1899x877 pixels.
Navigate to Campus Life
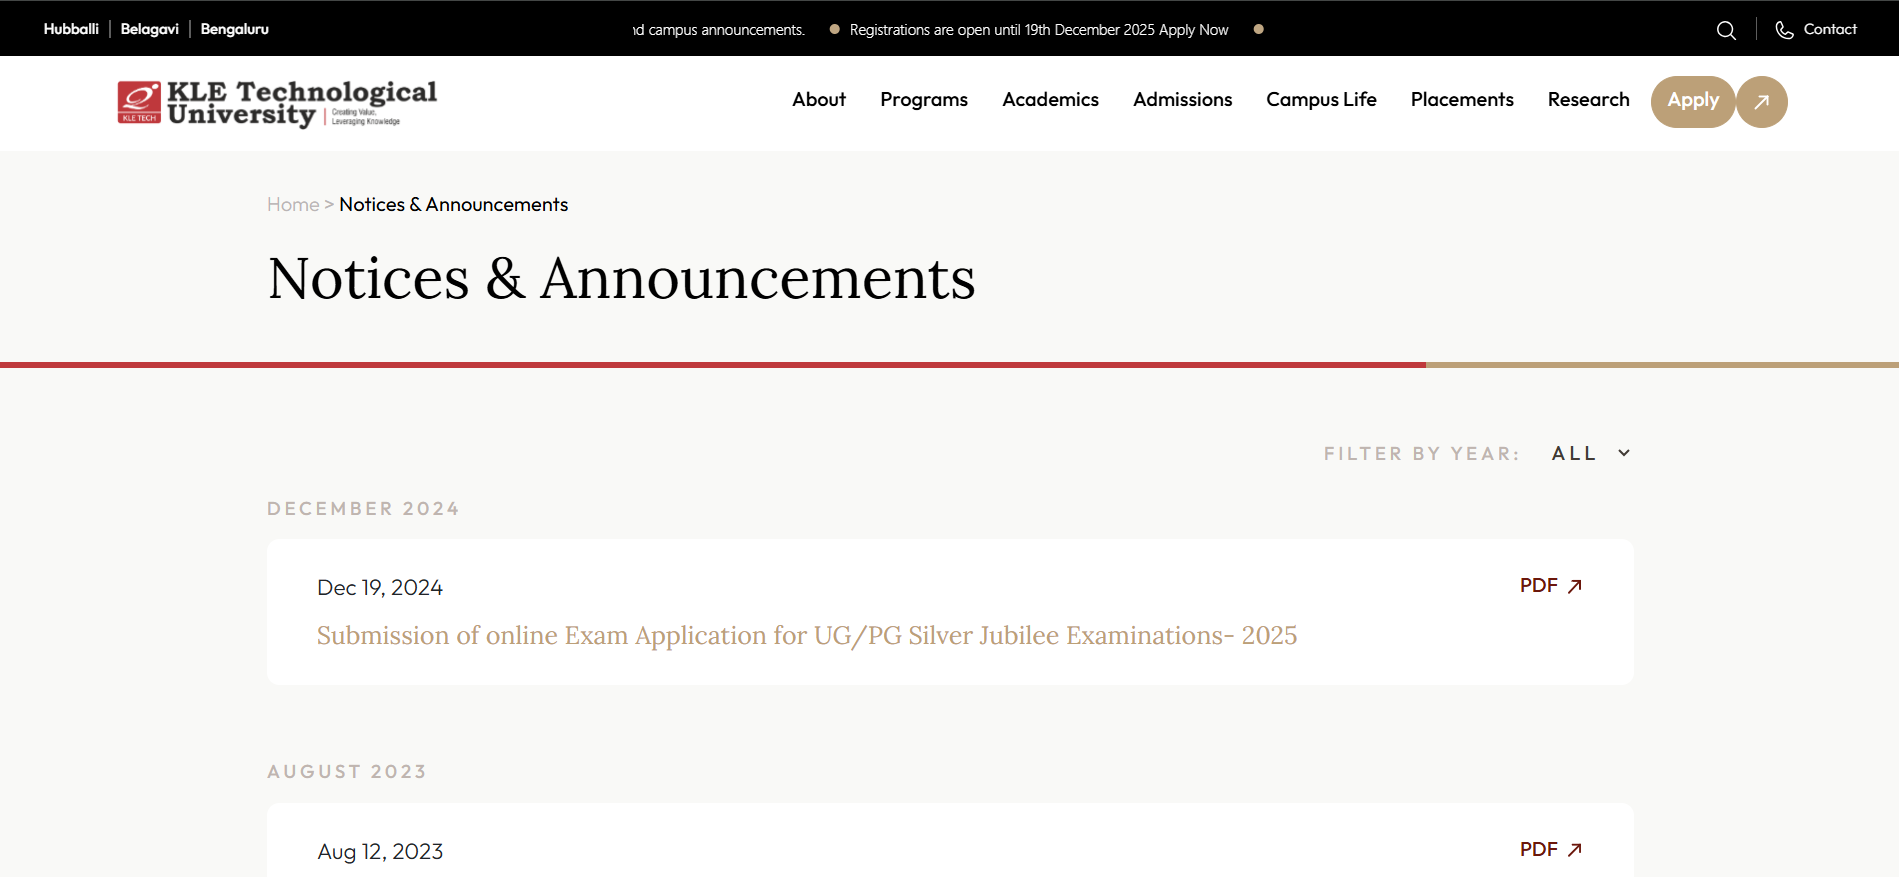[1321, 100]
